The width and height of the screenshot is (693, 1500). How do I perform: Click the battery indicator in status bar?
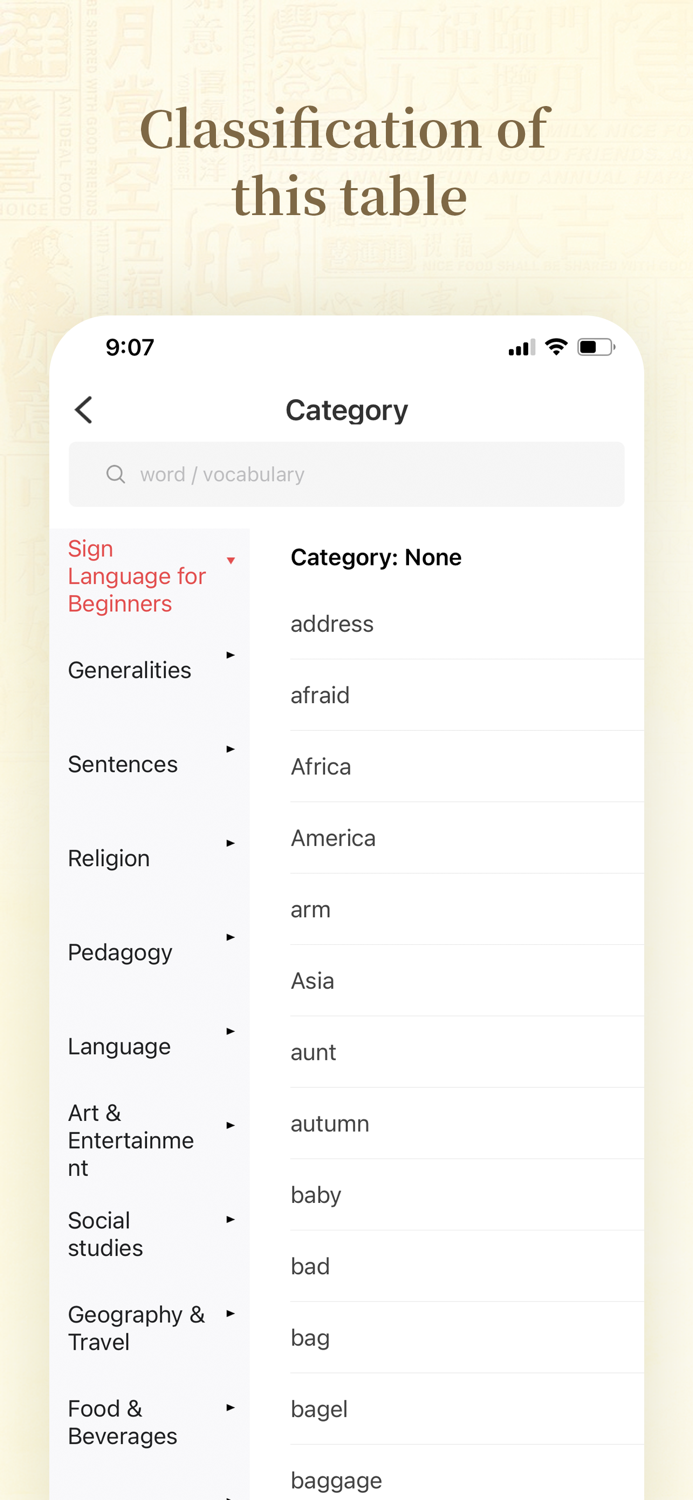pyautogui.click(x=597, y=346)
